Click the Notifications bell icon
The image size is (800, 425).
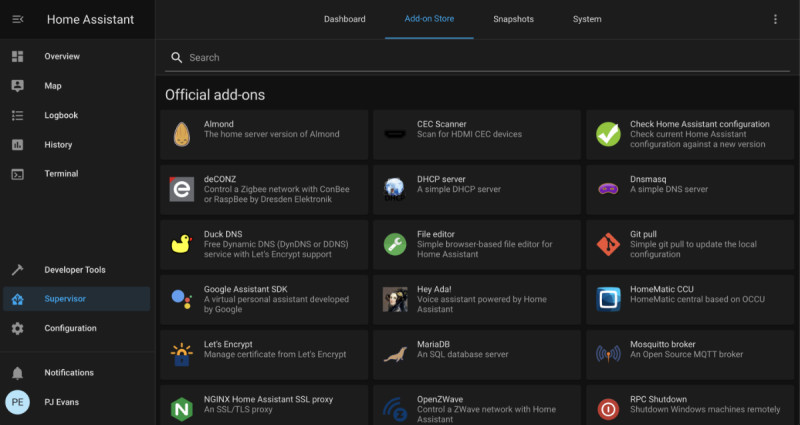tap(17, 373)
